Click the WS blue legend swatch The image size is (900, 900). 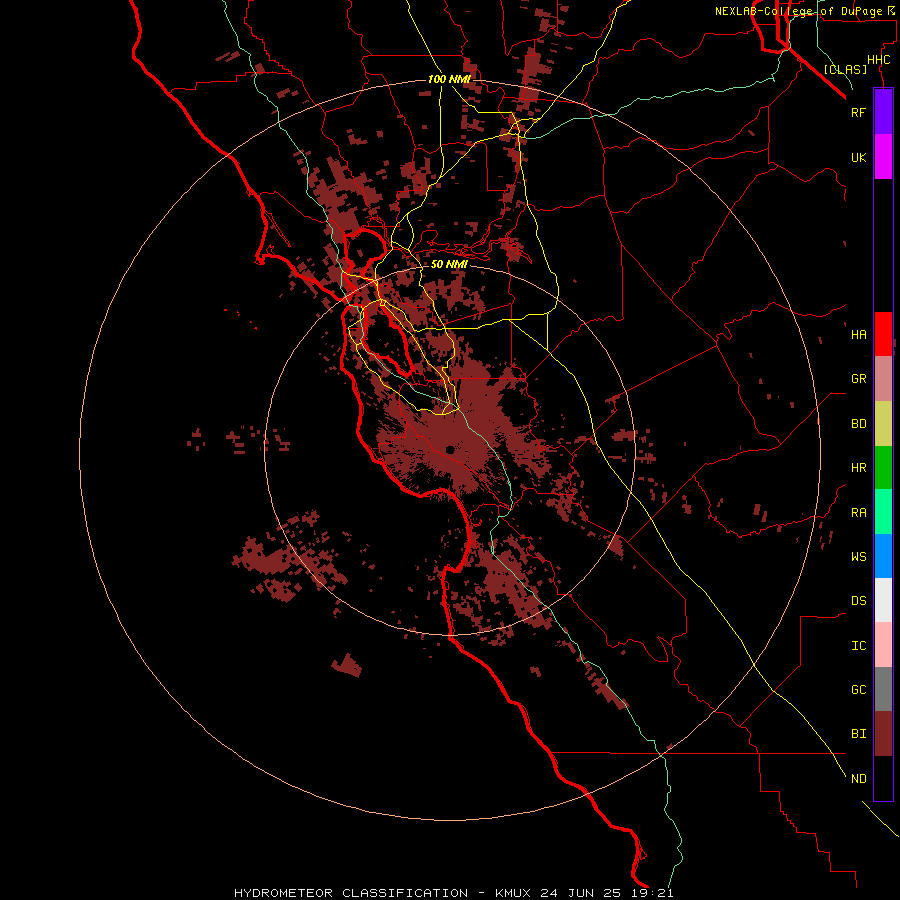[883, 556]
